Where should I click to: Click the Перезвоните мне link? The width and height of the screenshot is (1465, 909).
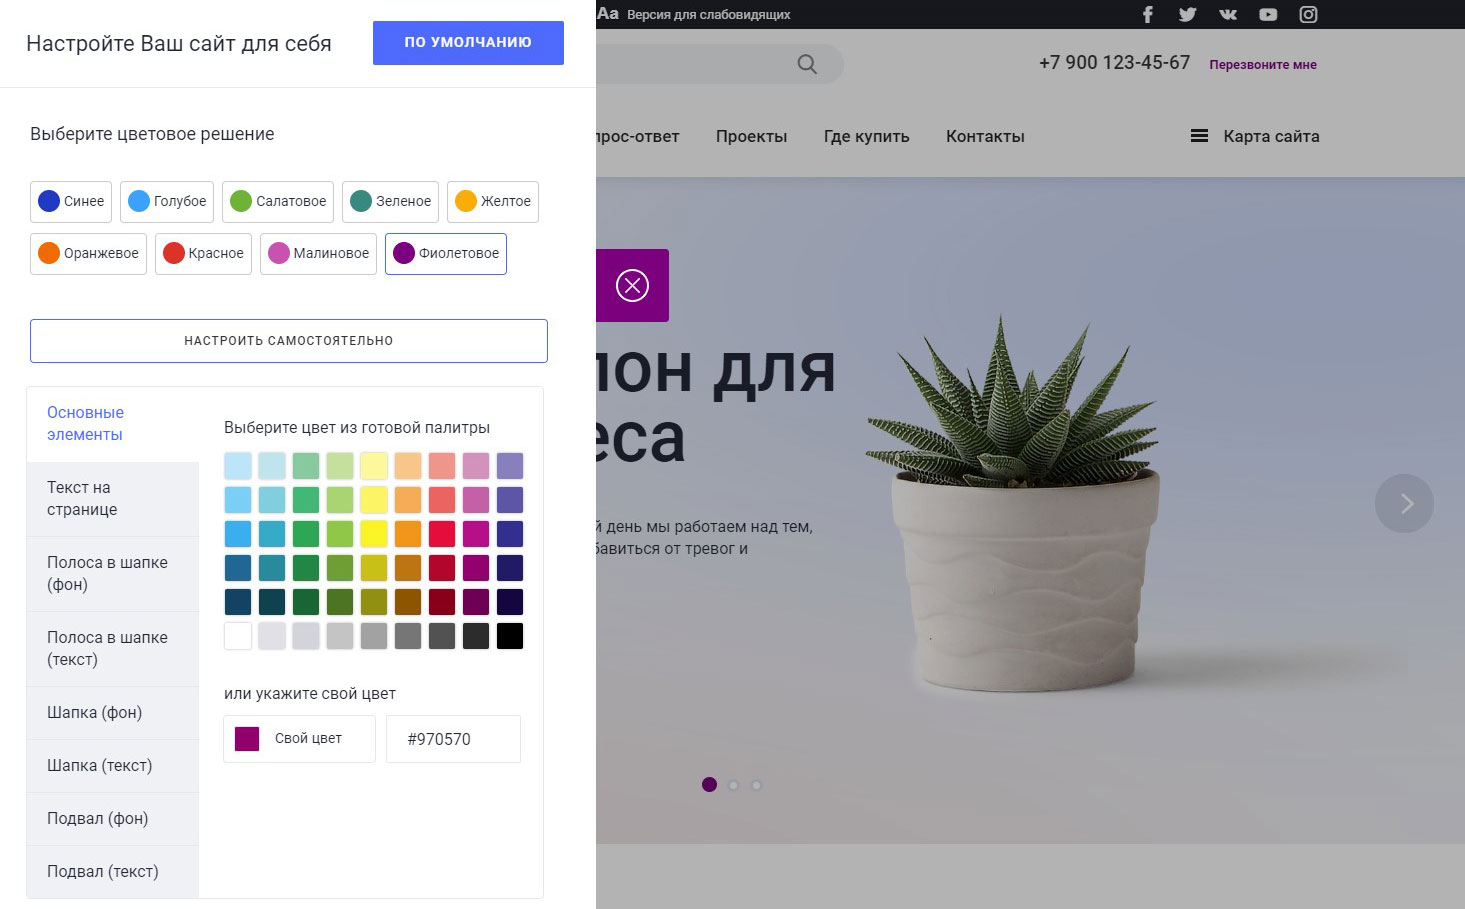pos(1262,65)
